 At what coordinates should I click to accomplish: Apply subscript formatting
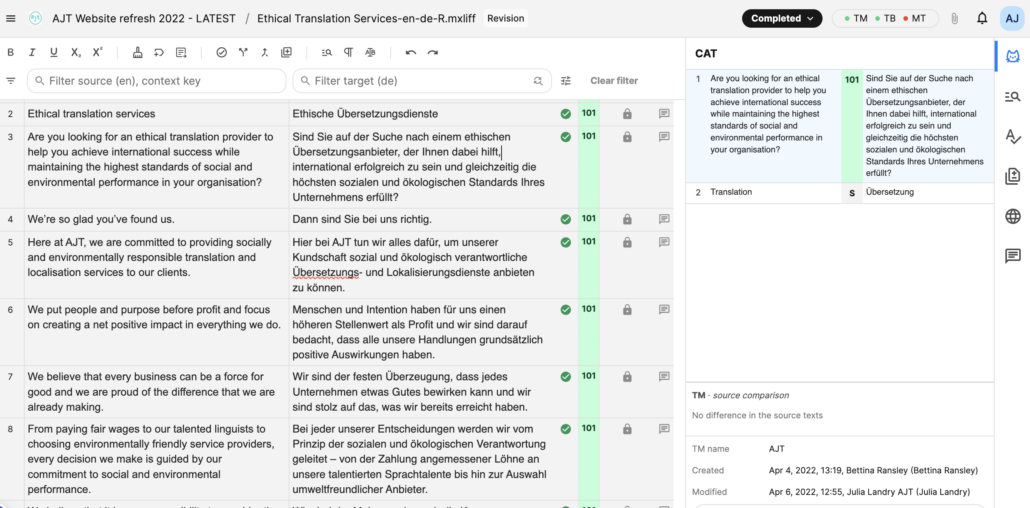76,53
